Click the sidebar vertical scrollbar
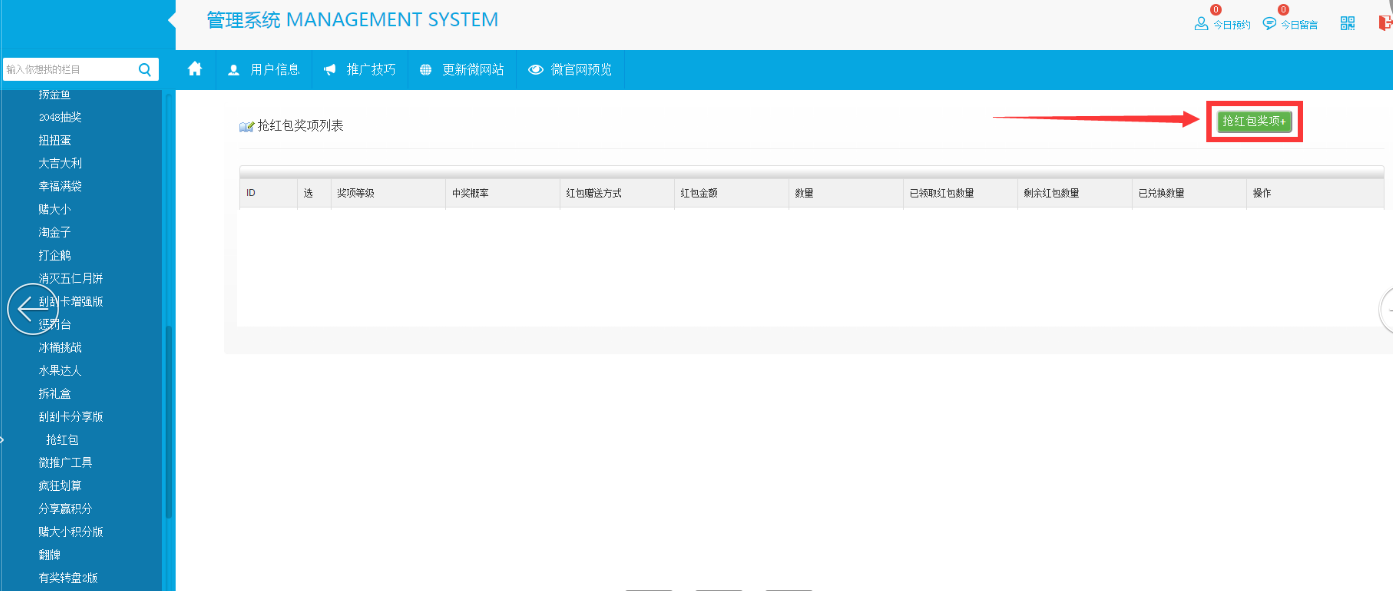This screenshot has width=1393, height=591. point(168,420)
